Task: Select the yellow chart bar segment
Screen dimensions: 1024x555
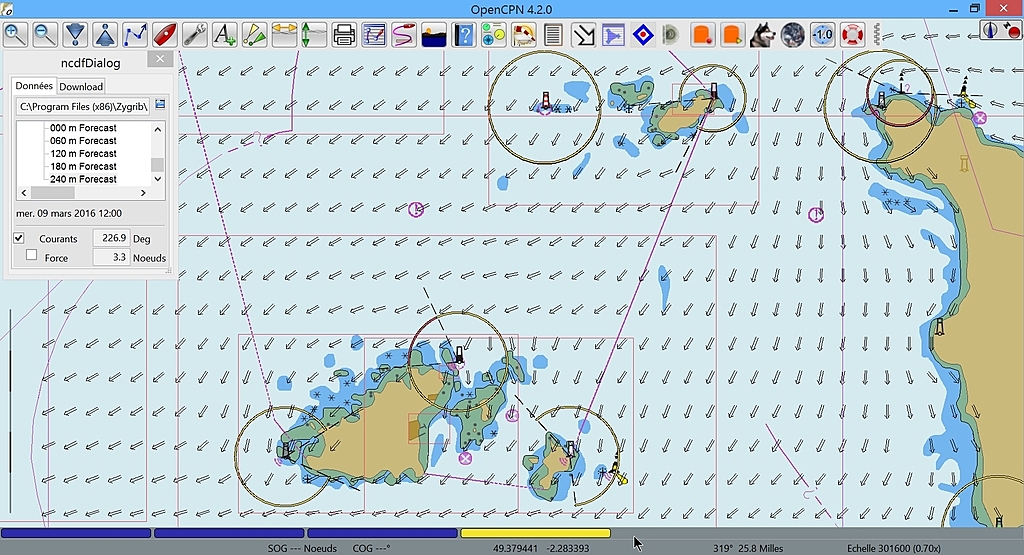Action: click(536, 533)
